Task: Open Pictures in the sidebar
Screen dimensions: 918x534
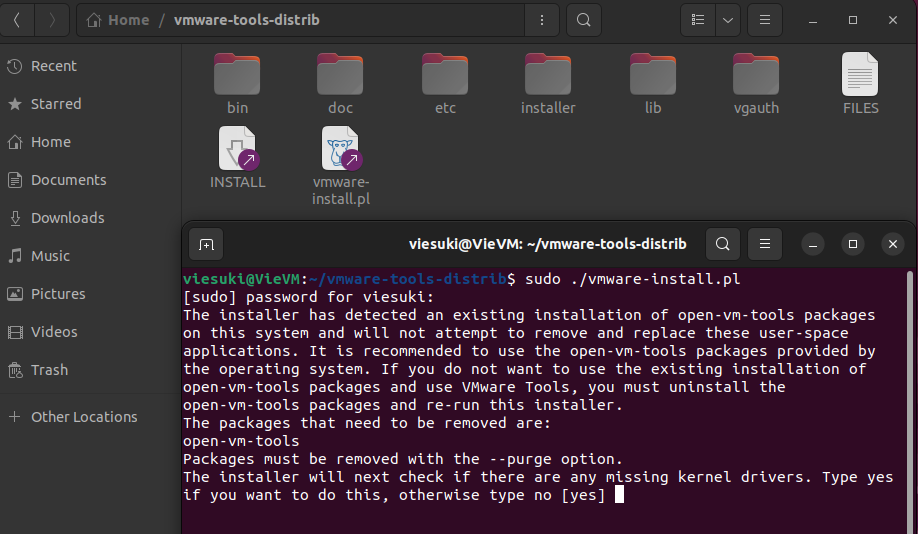Action: tap(90, 294)
